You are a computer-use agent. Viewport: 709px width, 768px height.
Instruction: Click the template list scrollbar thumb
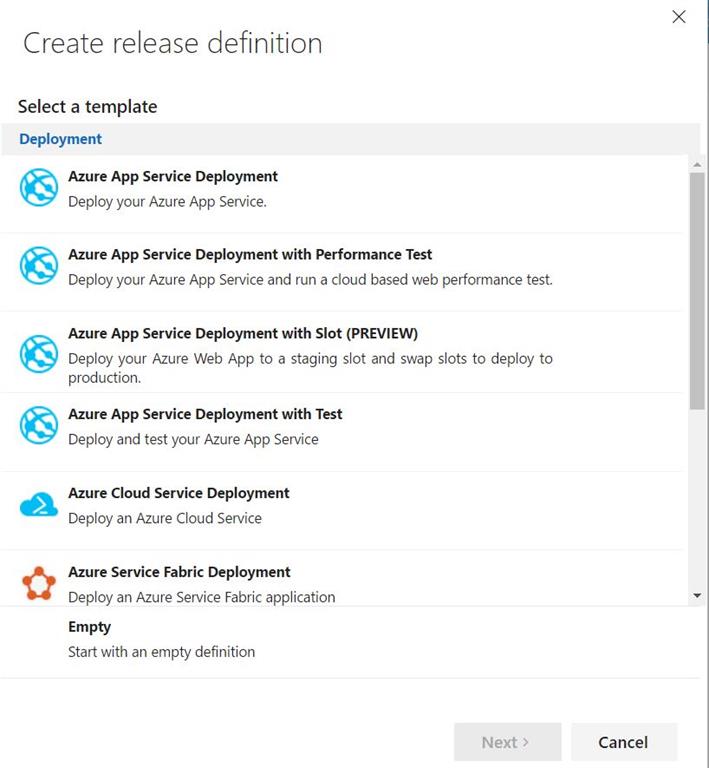pyautogui.click(x=697, y=290)
